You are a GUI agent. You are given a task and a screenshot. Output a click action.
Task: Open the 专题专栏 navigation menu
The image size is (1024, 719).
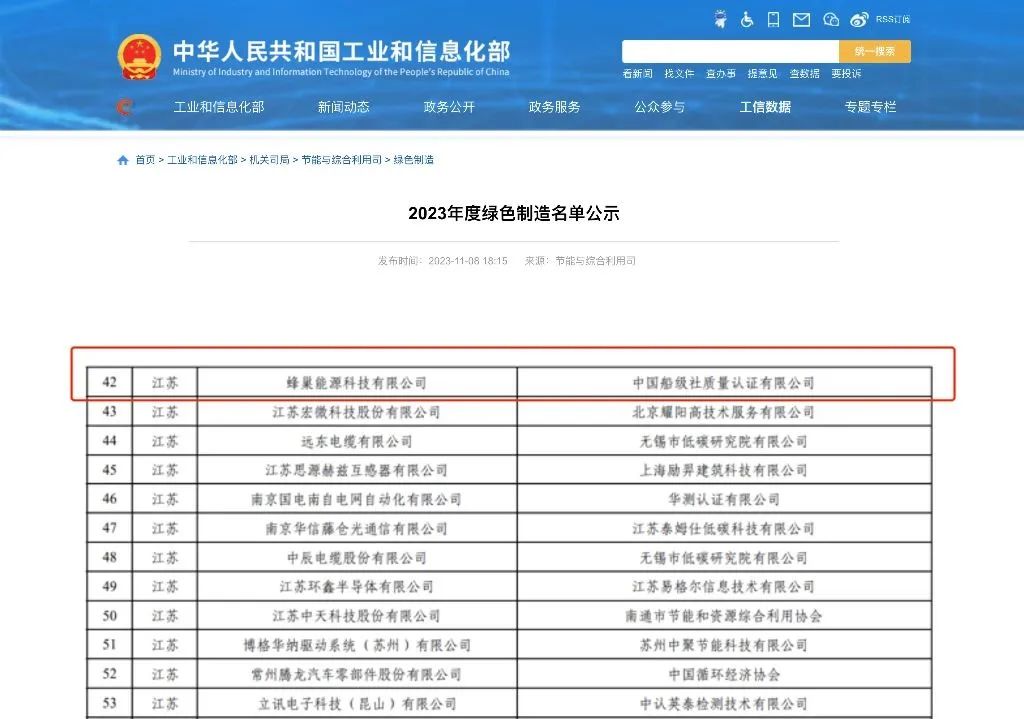pos(871,107)
